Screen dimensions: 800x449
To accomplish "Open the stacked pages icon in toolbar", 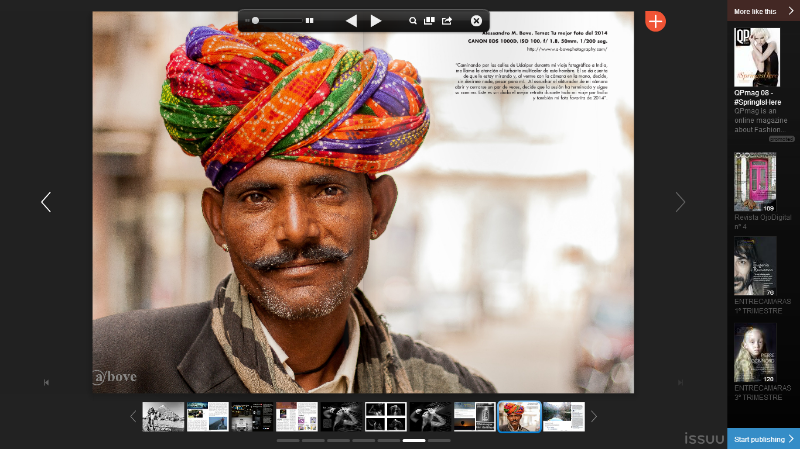I will [429, 20].
